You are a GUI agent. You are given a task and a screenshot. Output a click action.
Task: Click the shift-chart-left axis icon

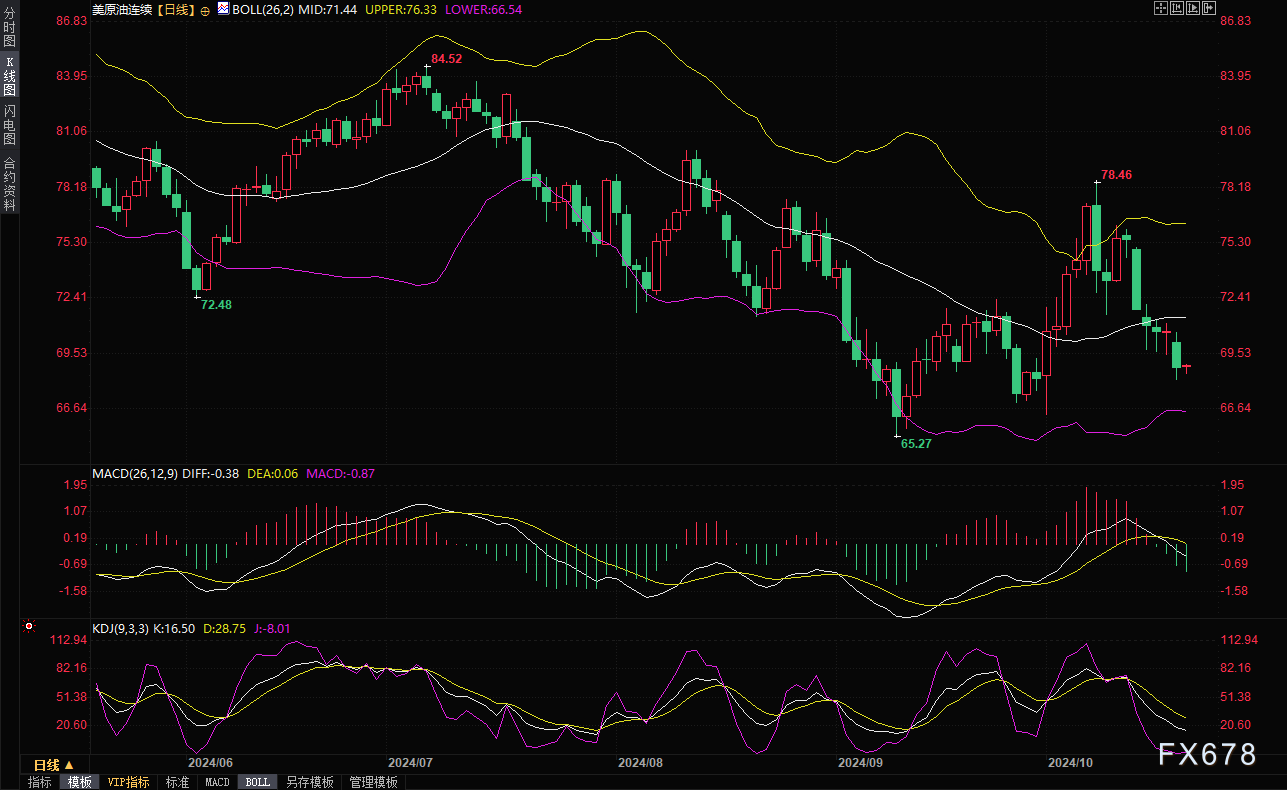click(x=1177, y=9)
